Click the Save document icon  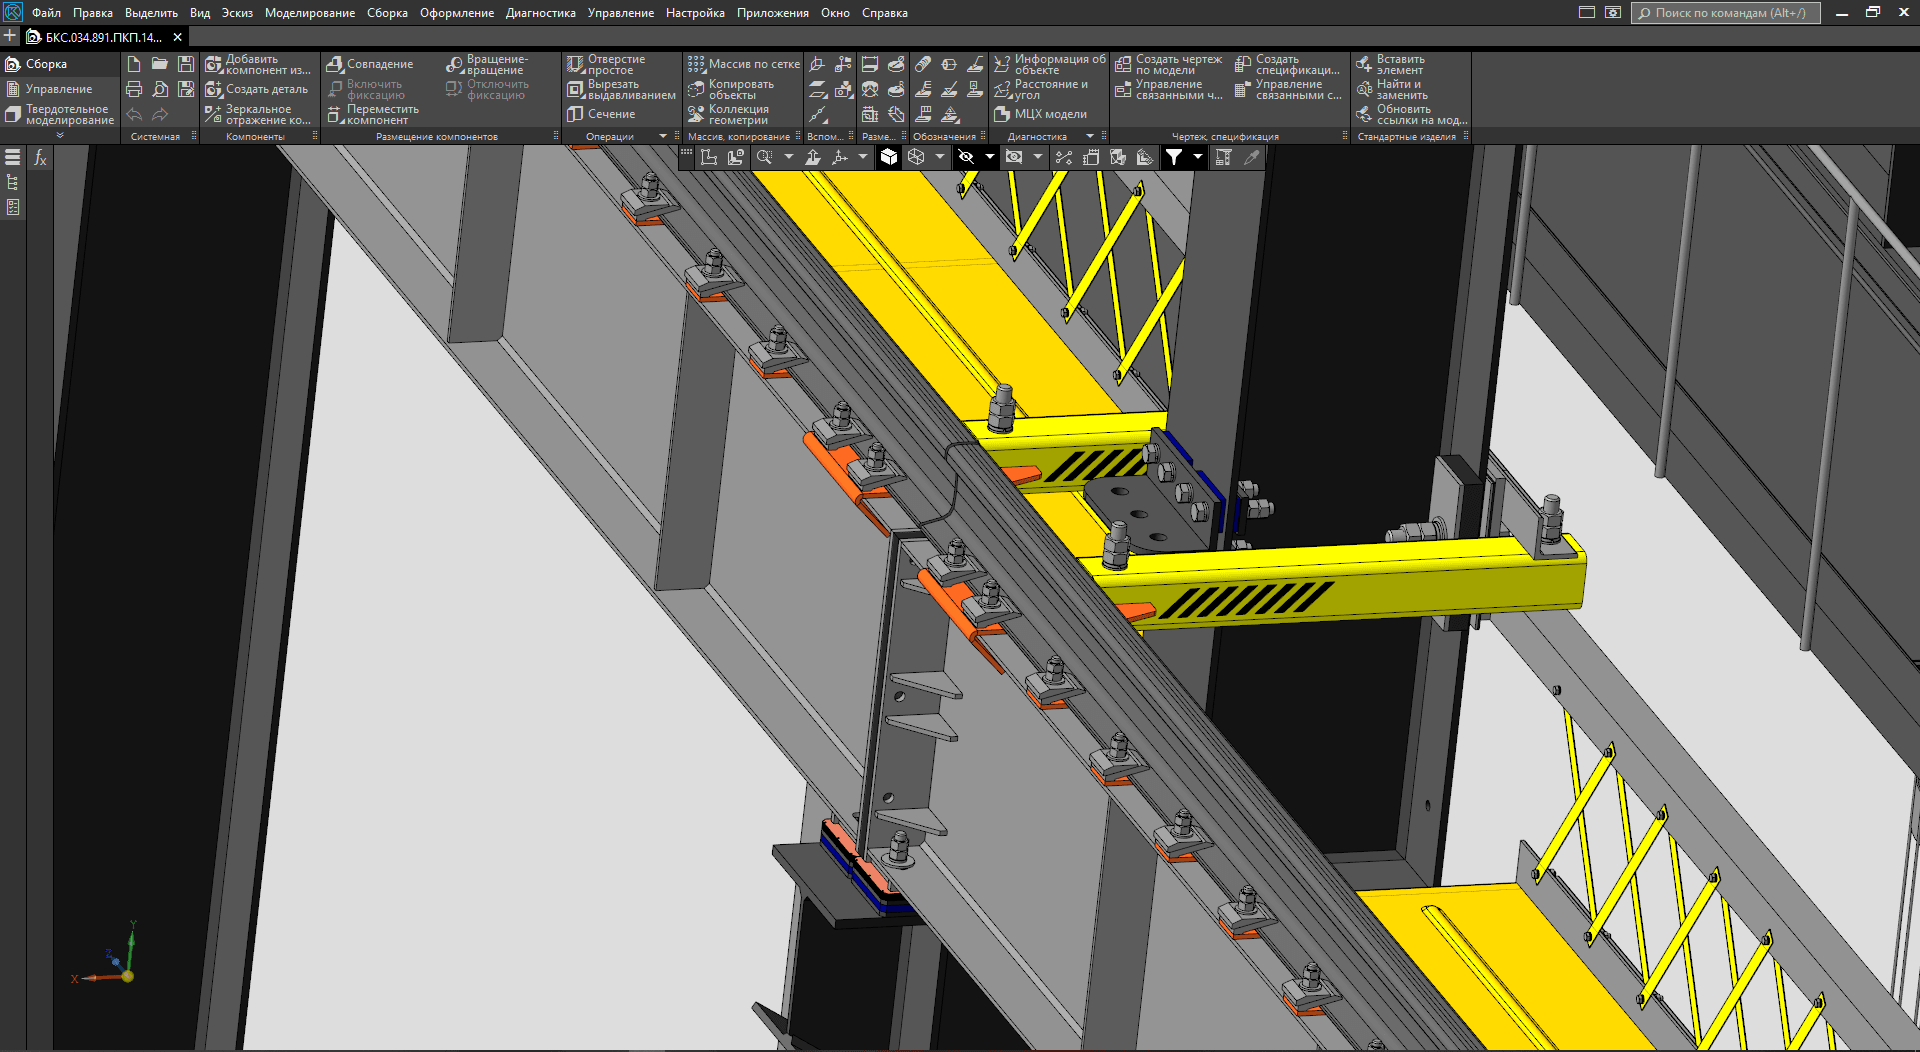(x=186, y=64)
